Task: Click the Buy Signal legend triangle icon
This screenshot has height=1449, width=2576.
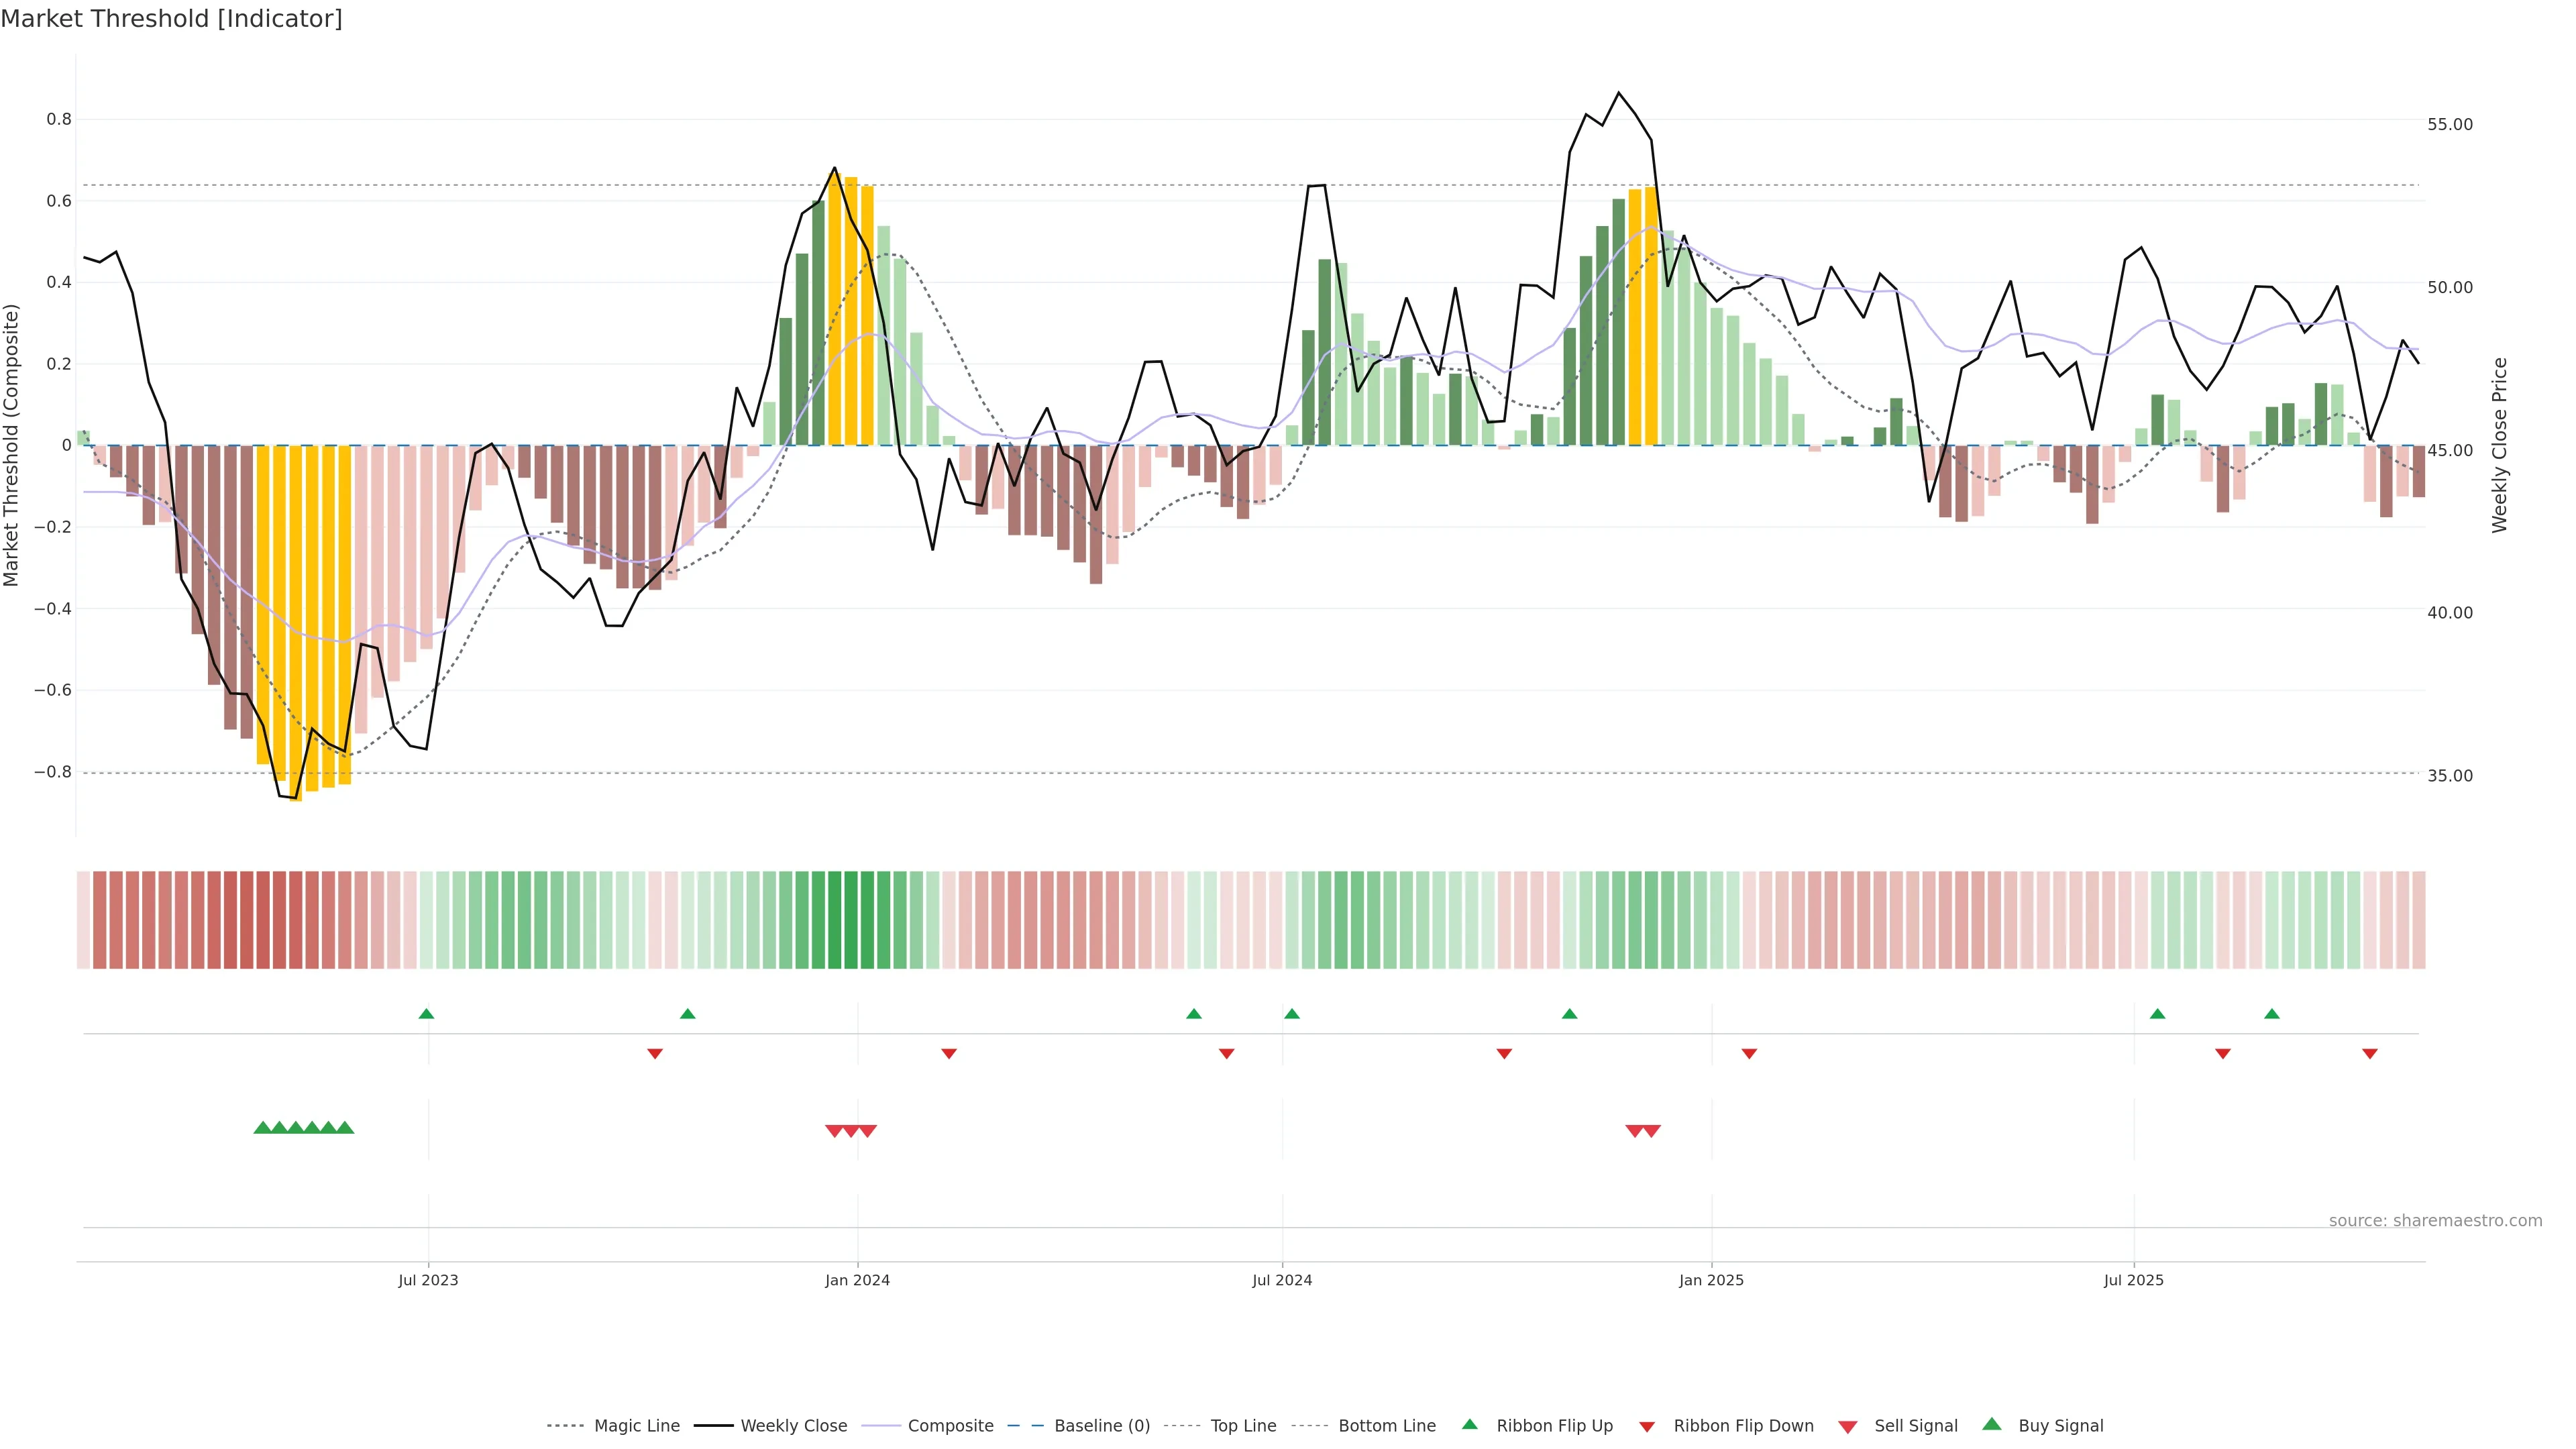Action: [1992, 1424]
